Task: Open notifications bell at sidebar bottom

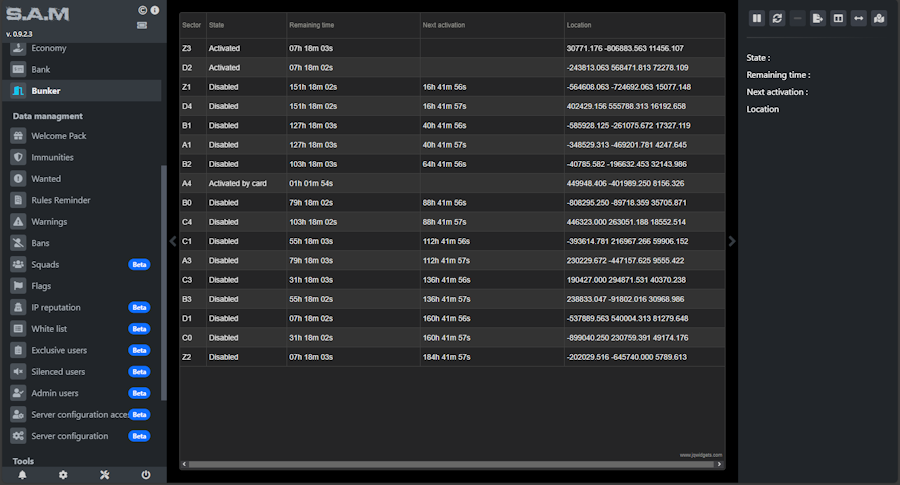Action: (22, 475)
